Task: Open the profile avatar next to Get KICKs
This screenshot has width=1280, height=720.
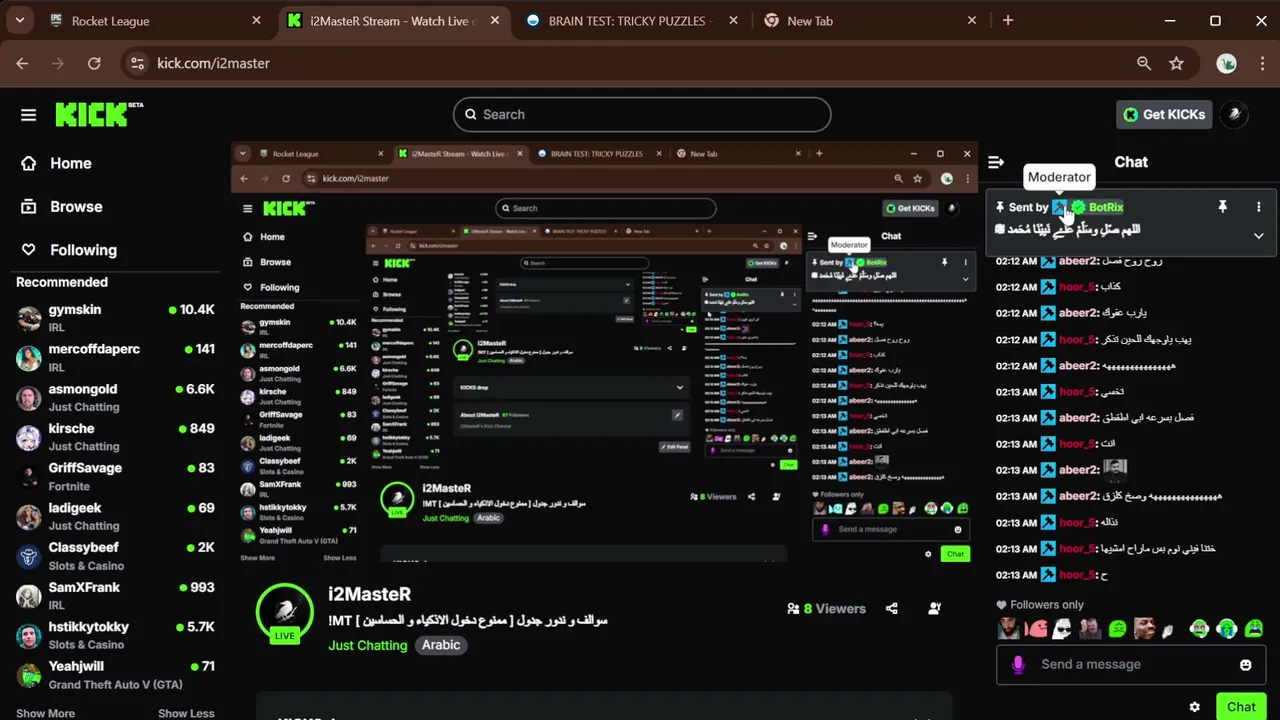Action: point(1235,114)
